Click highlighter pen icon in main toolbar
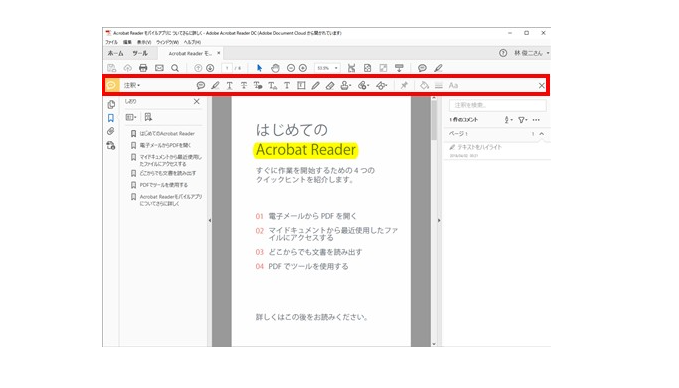The height and width of the screenshot is (388, 679). coord(438,68)
